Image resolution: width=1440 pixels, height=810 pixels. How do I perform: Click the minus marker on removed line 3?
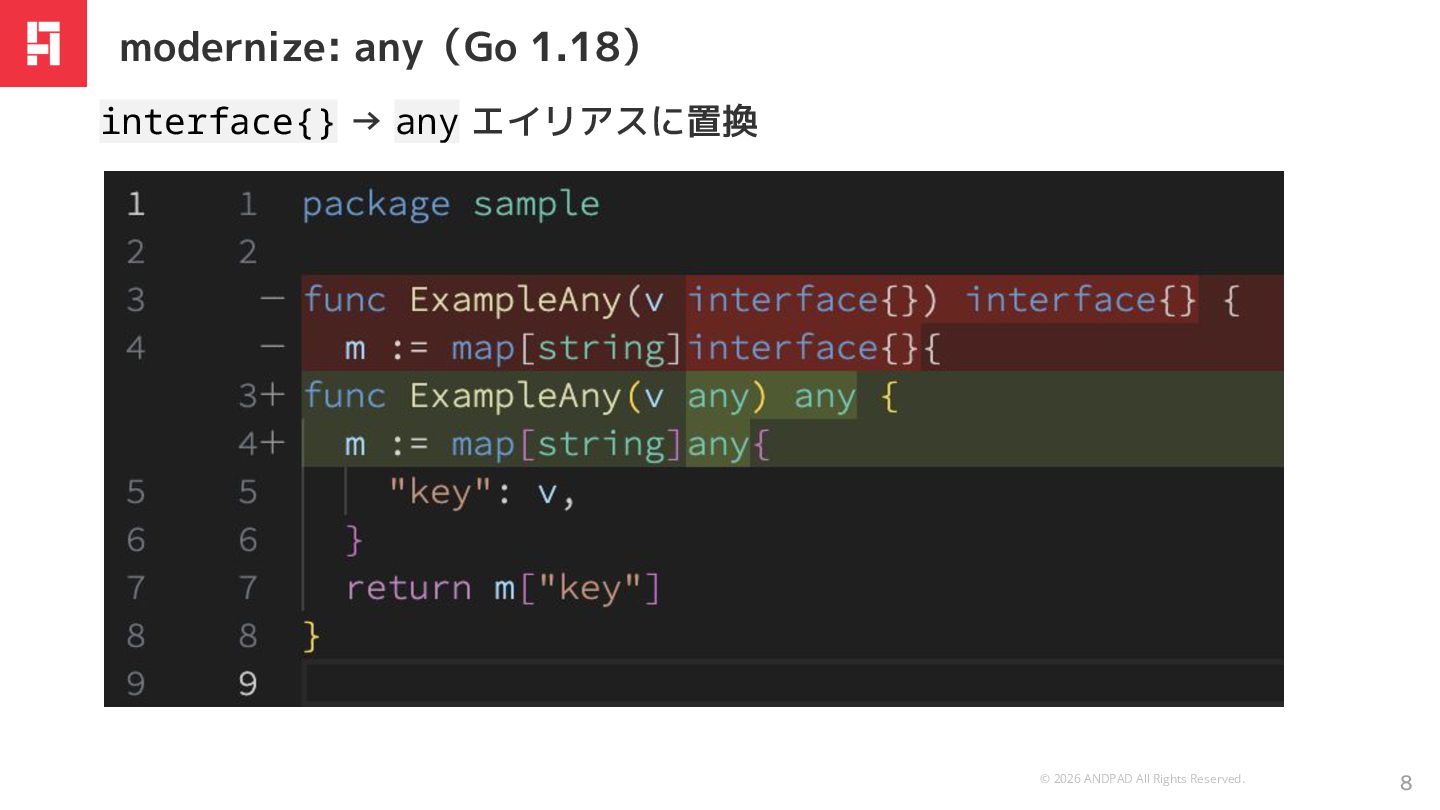pyautogui.click(x=273, y=299)
